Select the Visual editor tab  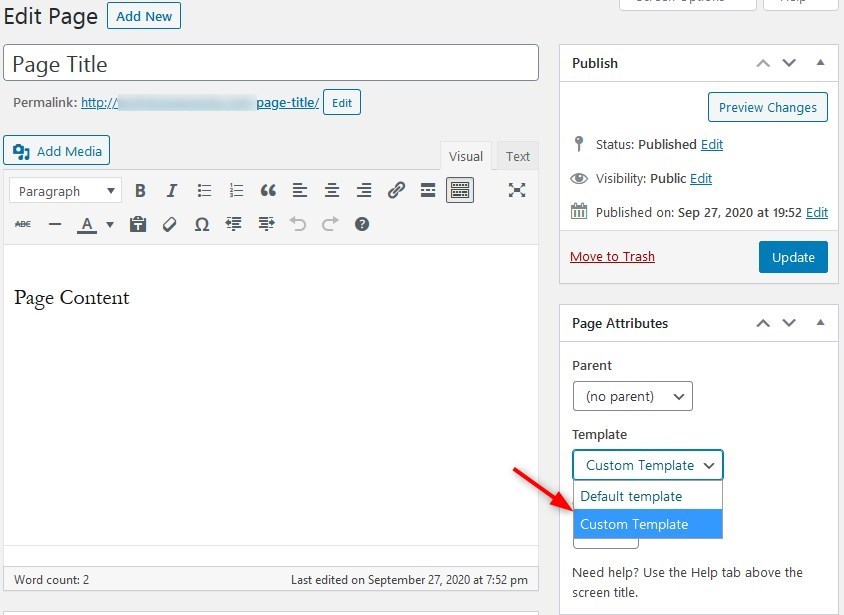coord(465,156)
